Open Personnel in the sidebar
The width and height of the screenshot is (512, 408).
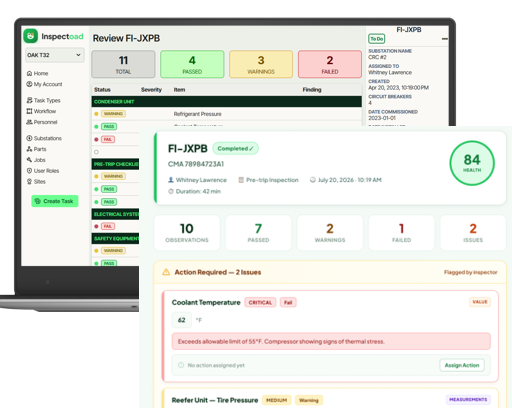pyautogui.click(x=42, y=122)
